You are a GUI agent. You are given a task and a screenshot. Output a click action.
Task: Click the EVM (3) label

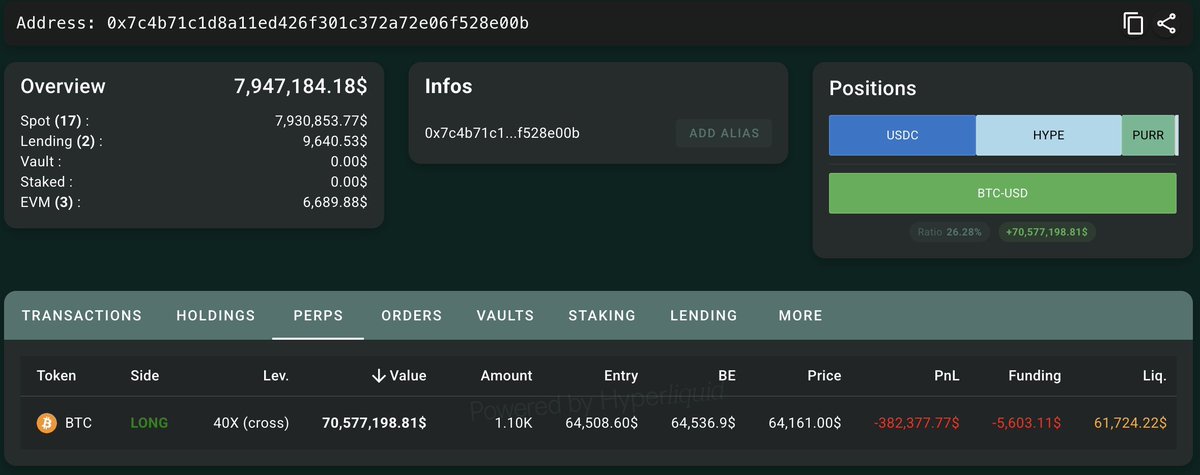point(50,202)
